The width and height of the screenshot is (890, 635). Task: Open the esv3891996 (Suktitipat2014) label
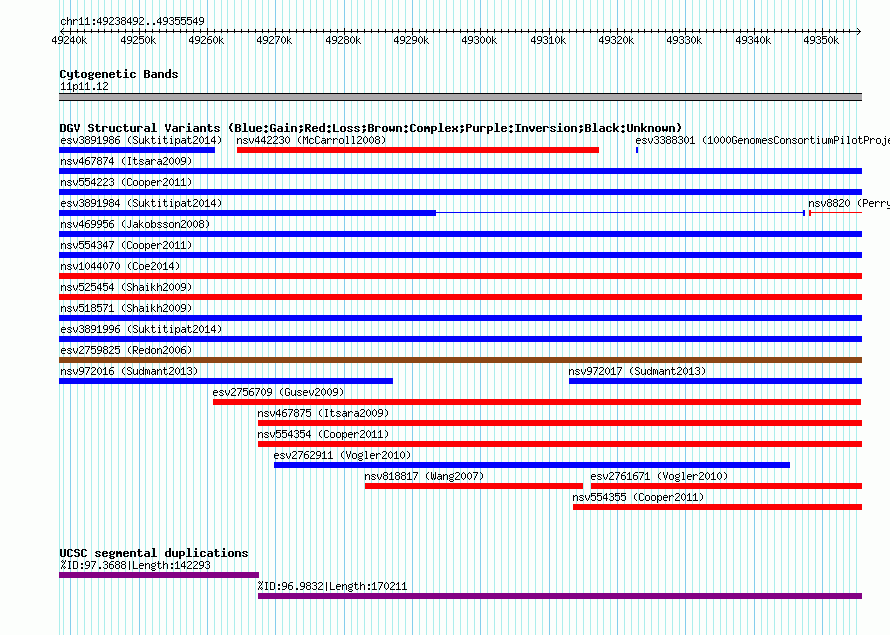click(x=141, y=329)
